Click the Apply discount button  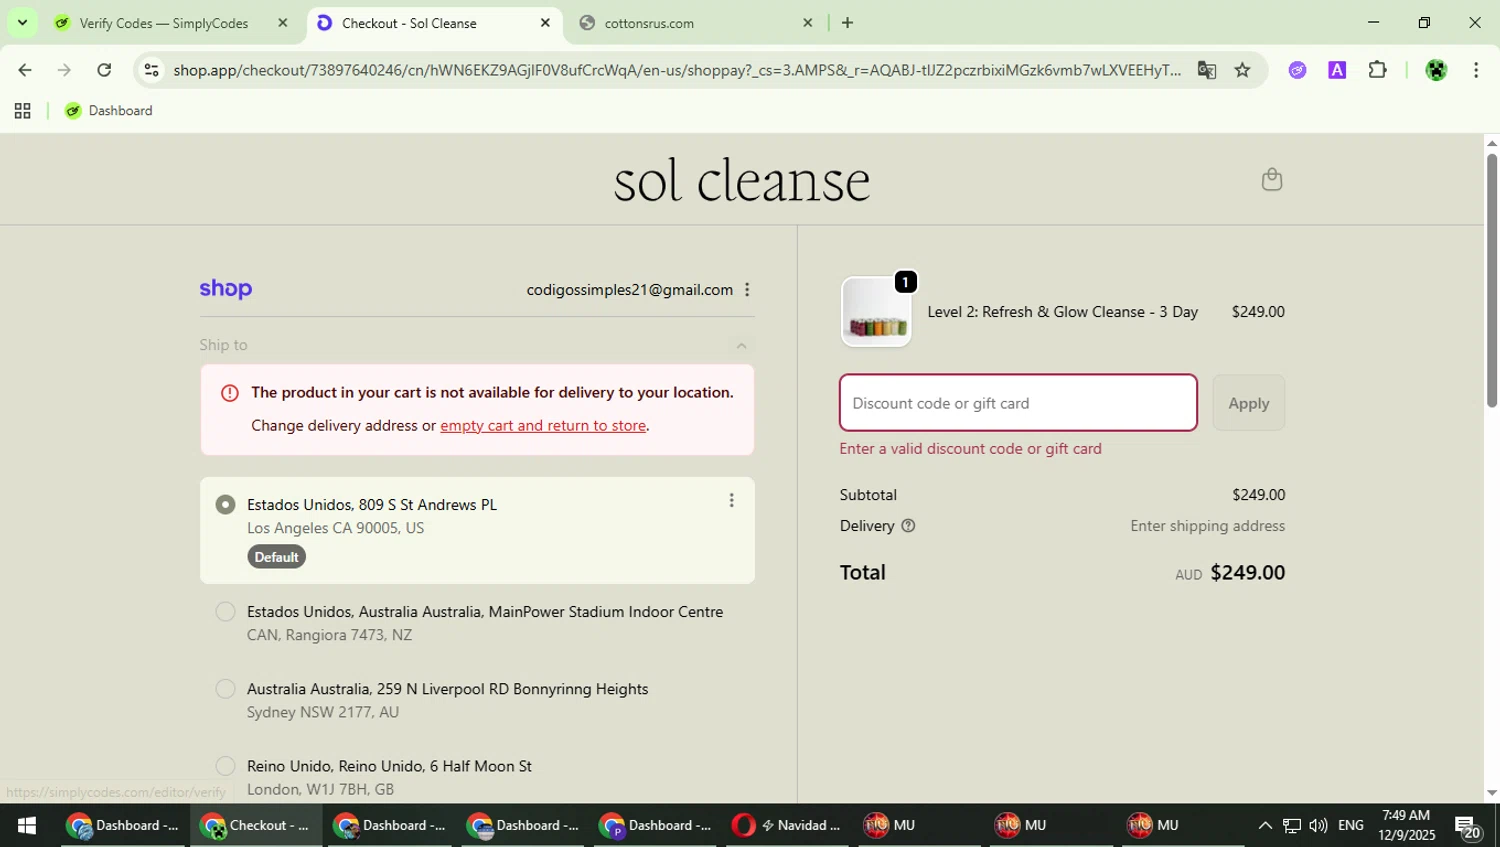click(1248, 403)
